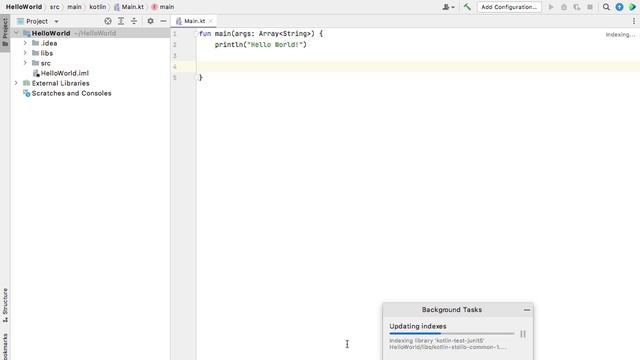Click the closing brace on line 5
This screenshot has width=640, height=360.
pos(200,78)
